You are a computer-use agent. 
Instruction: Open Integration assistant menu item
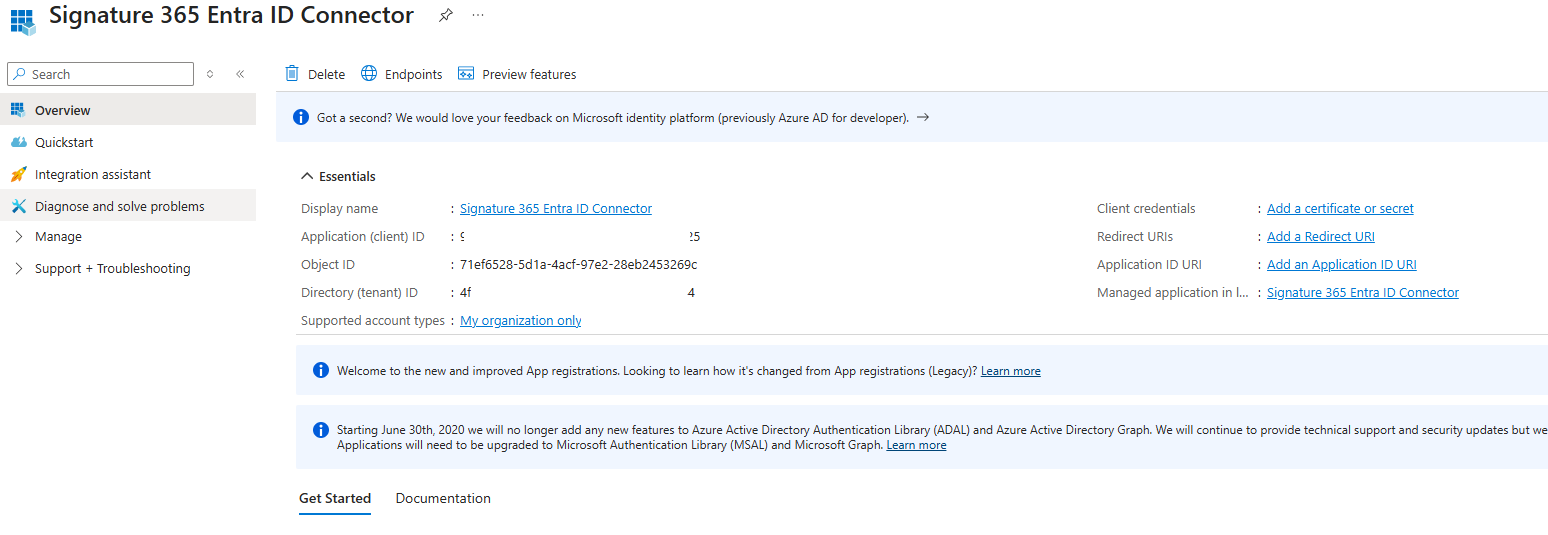(128, 174)
